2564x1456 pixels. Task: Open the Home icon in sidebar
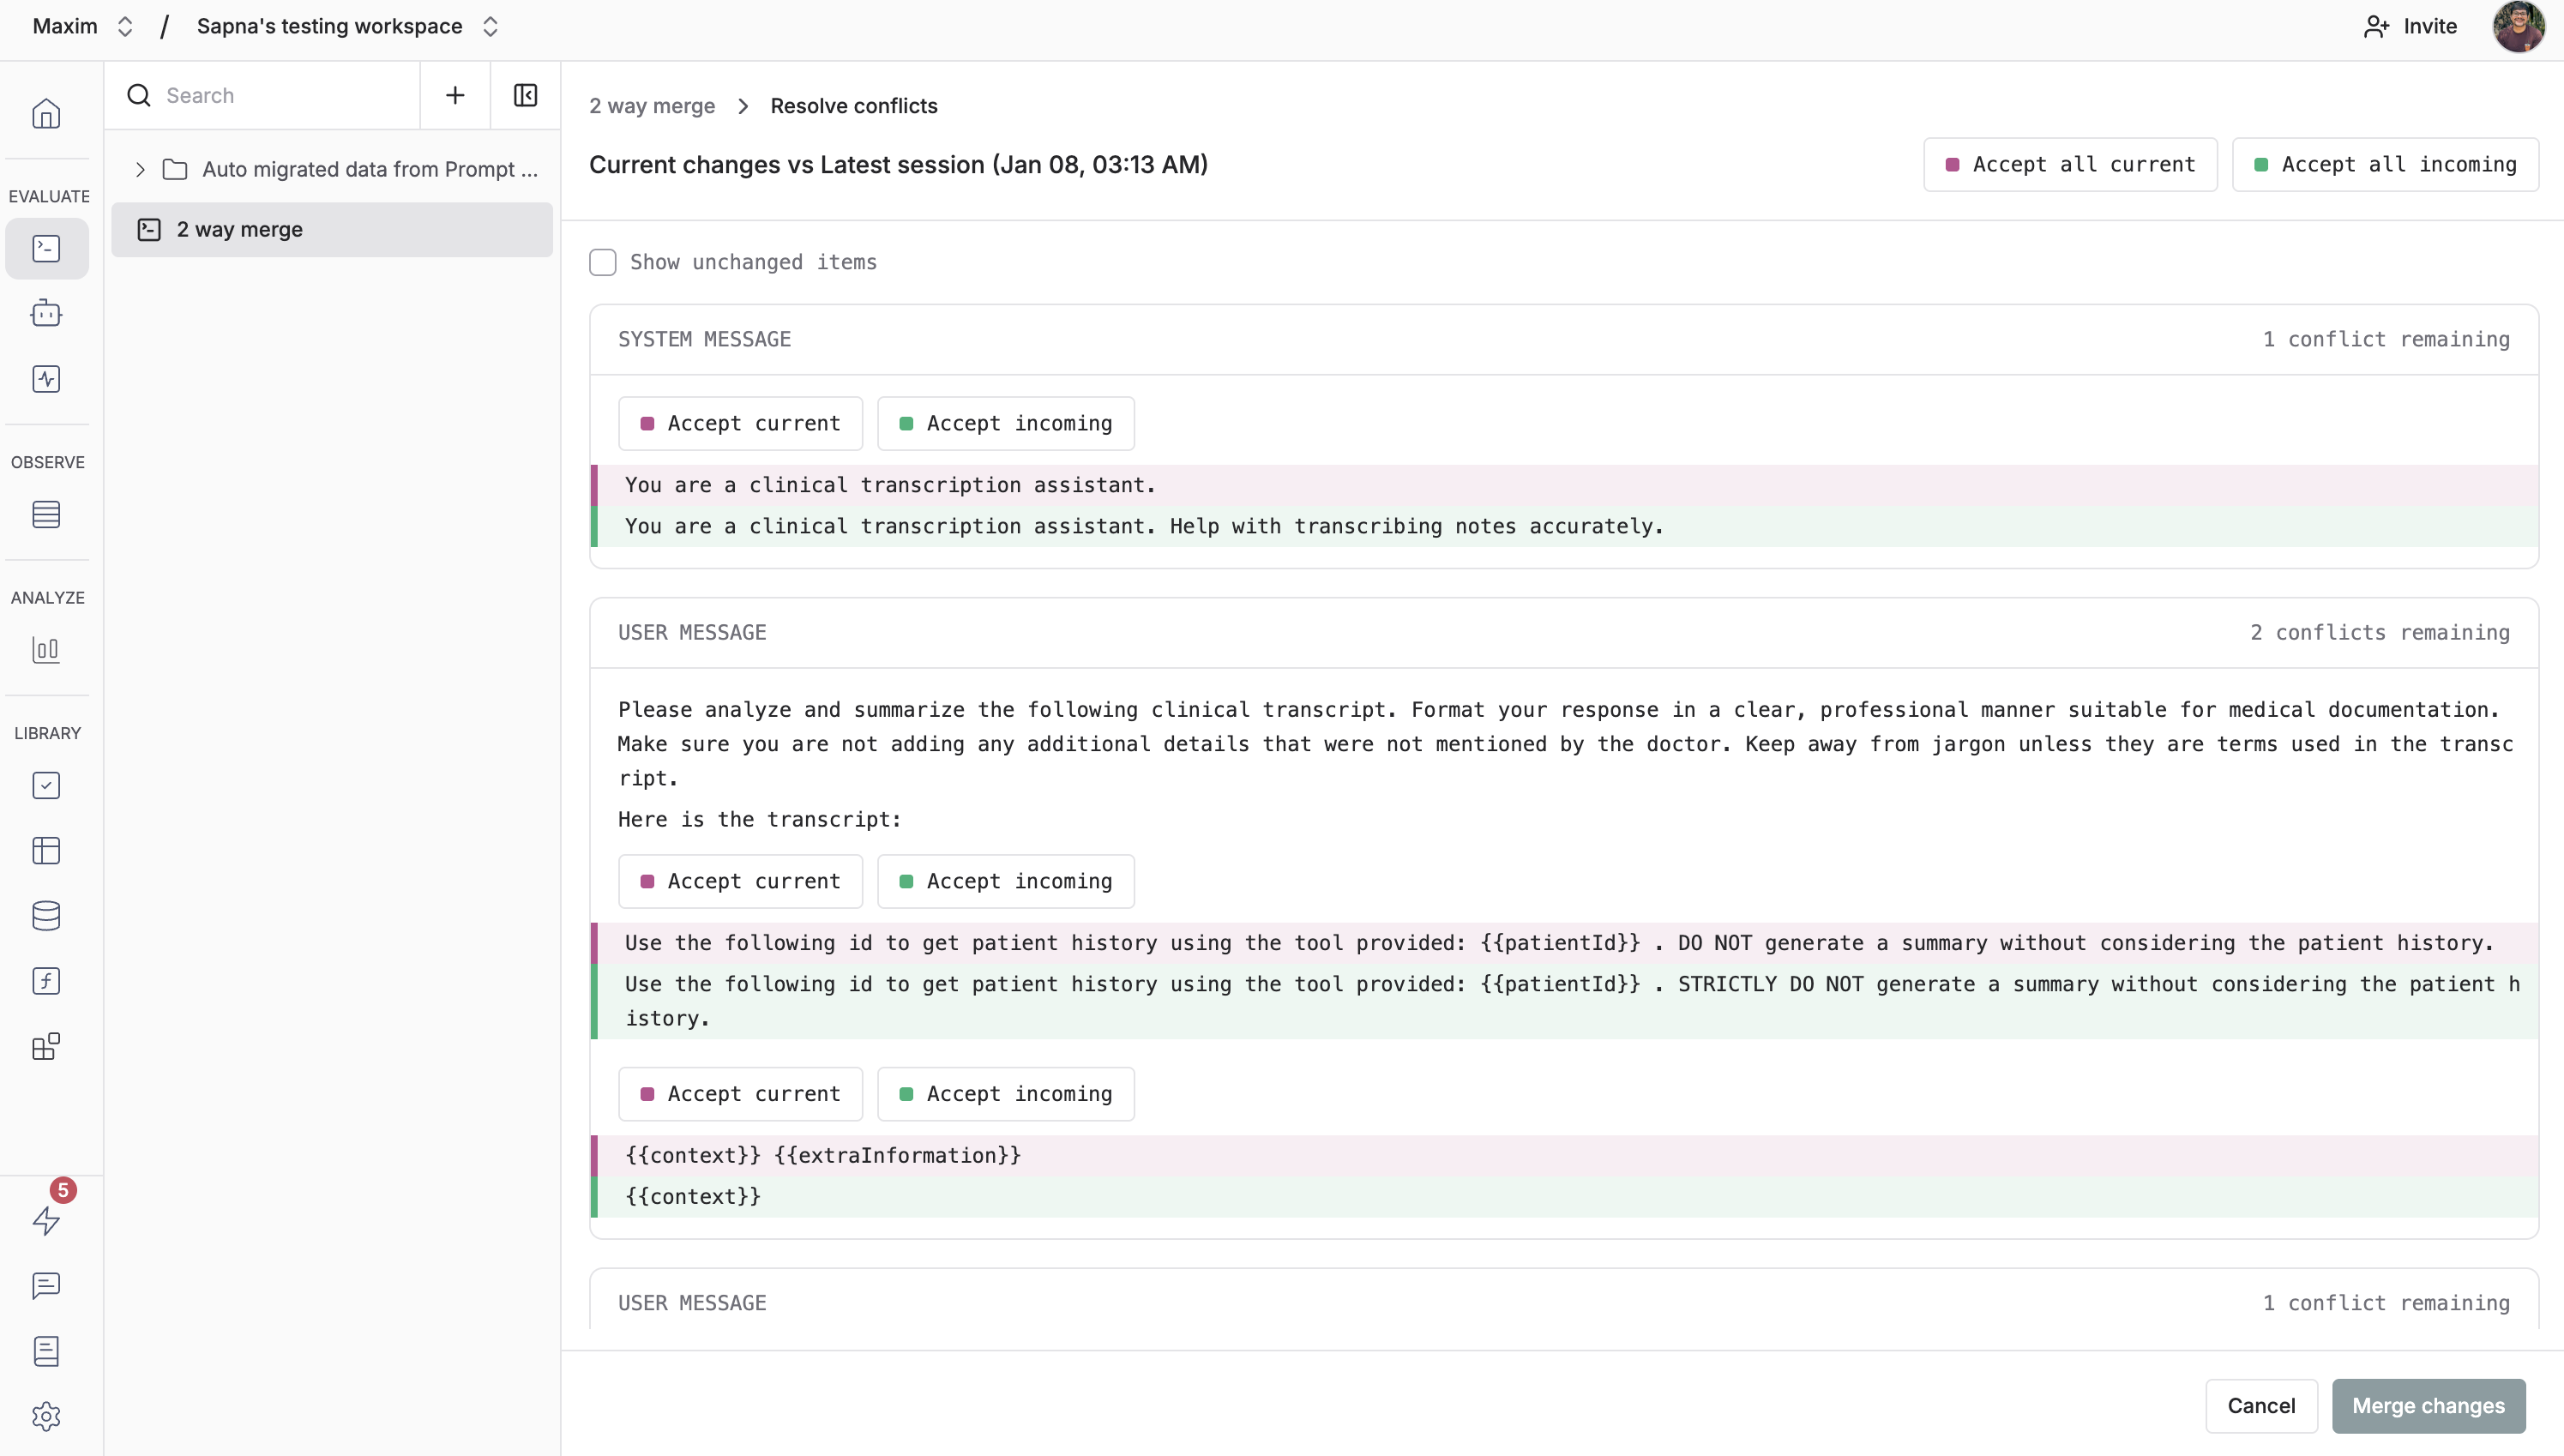46,114
